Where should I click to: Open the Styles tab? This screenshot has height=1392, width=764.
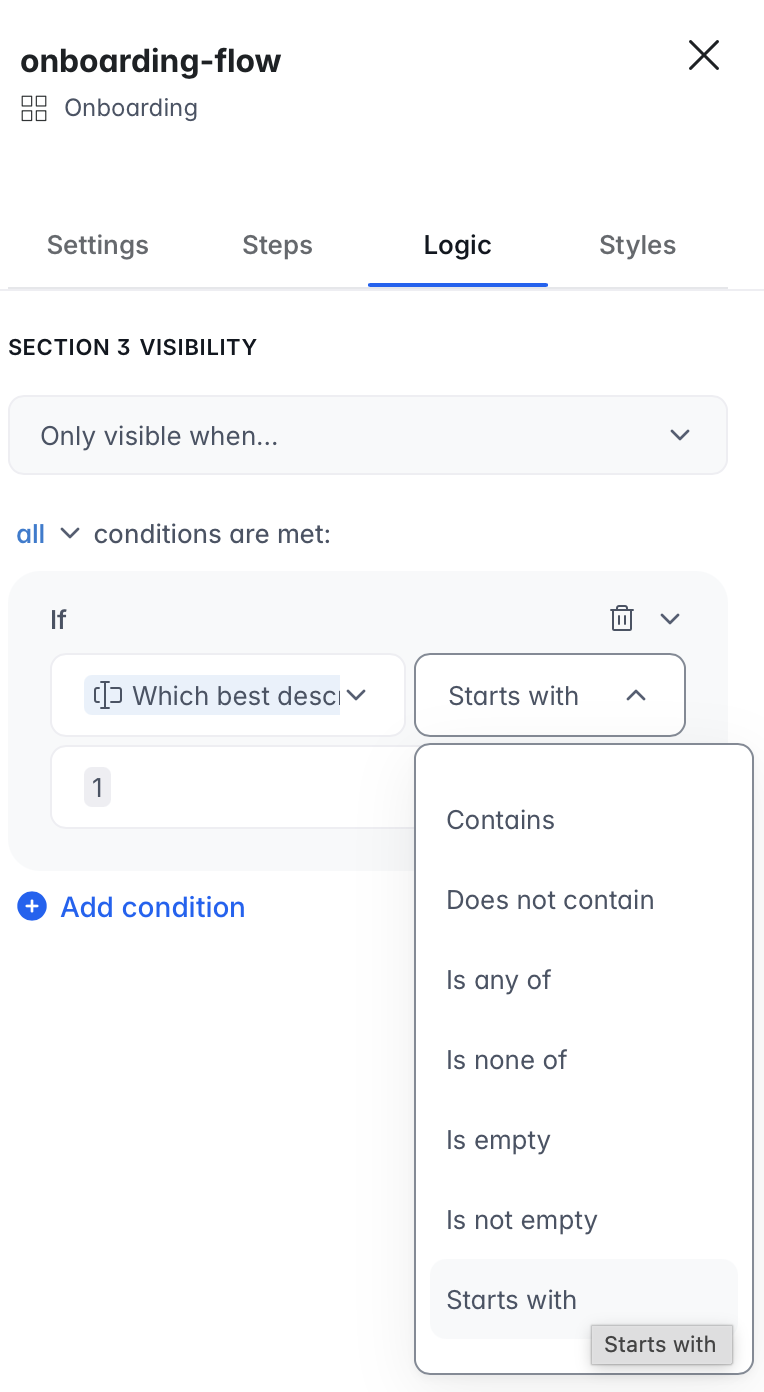(637, 245)
